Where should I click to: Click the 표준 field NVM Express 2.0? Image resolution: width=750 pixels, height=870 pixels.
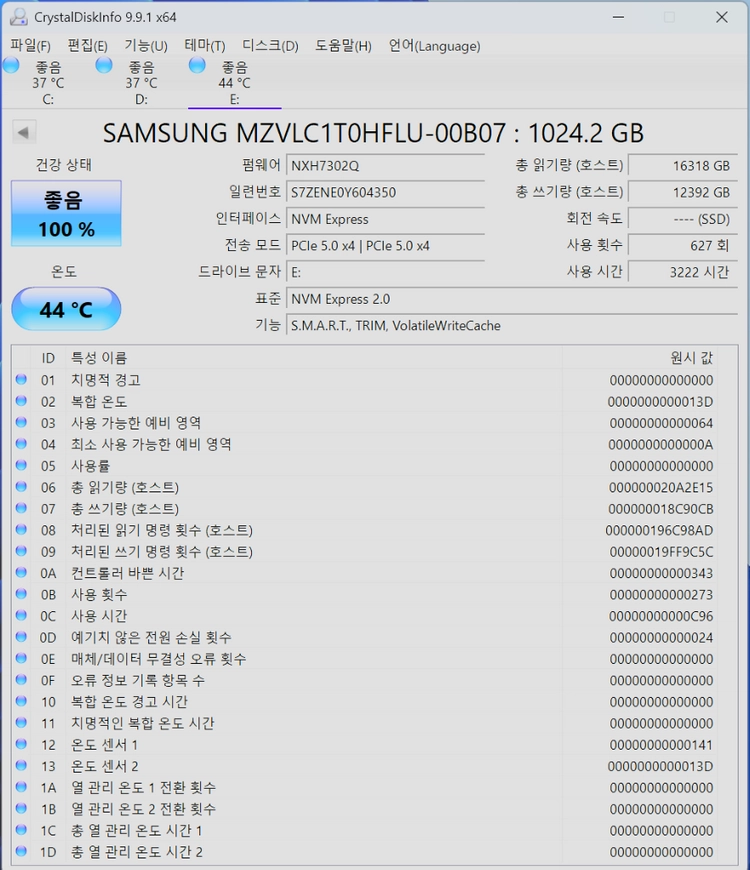[x=512, y=299]
